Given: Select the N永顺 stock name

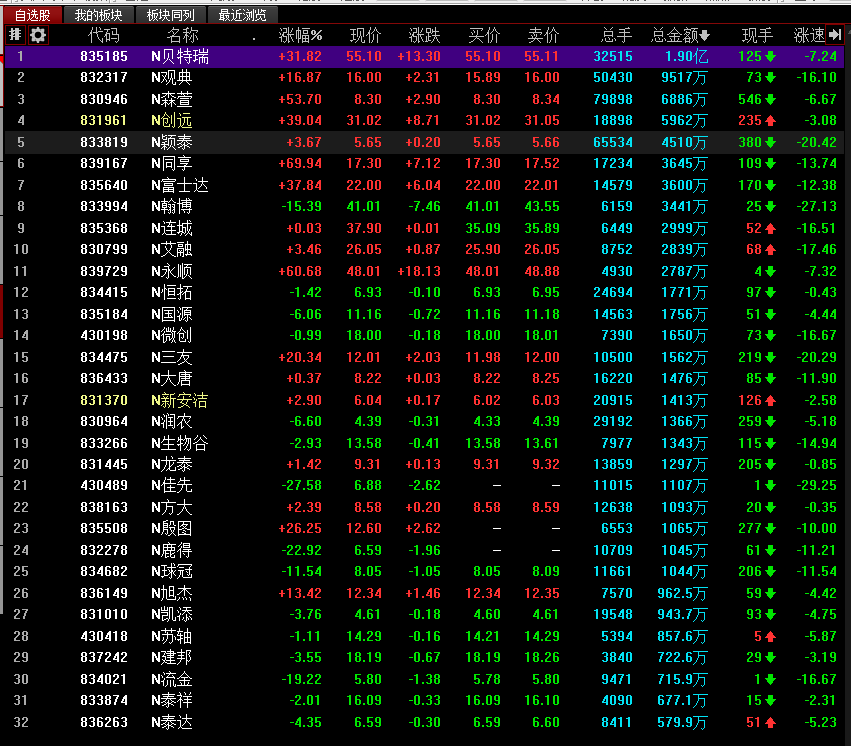Looking at the screenshot, I should click(x=171, y=271).
